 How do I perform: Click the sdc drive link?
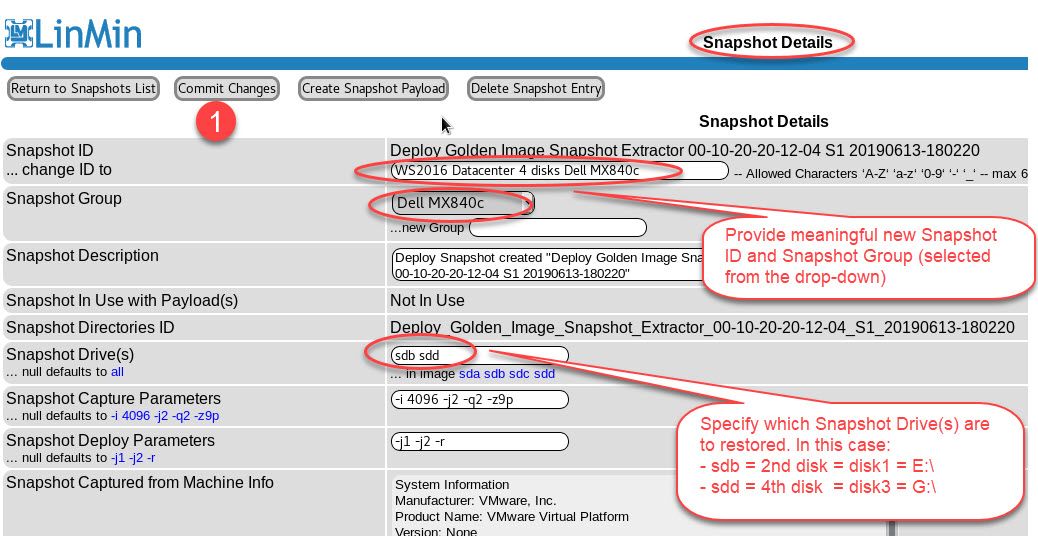coord(519,374)
